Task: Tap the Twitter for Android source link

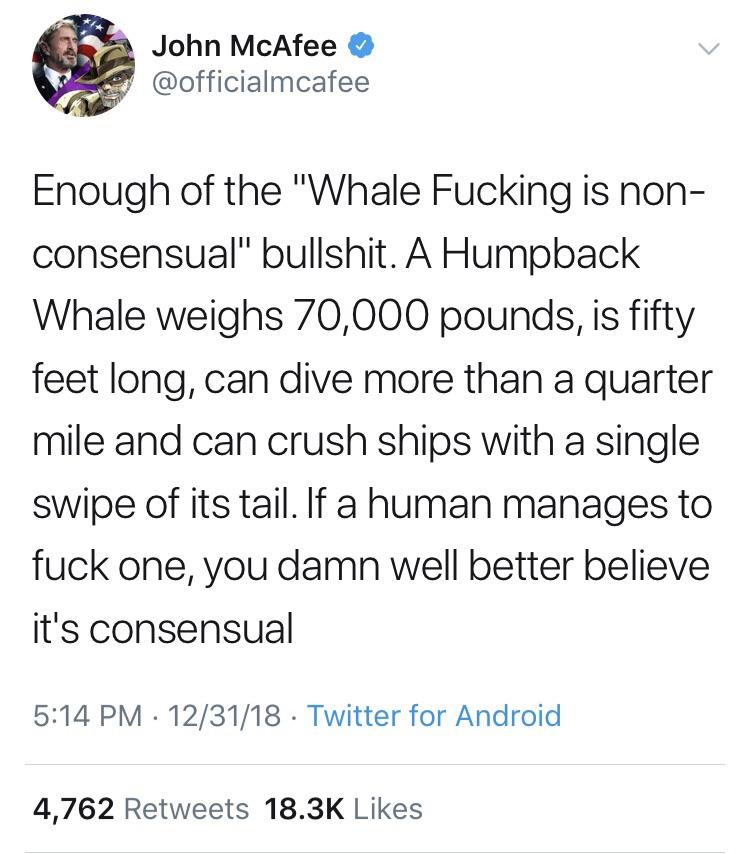Action: (433, 715)
